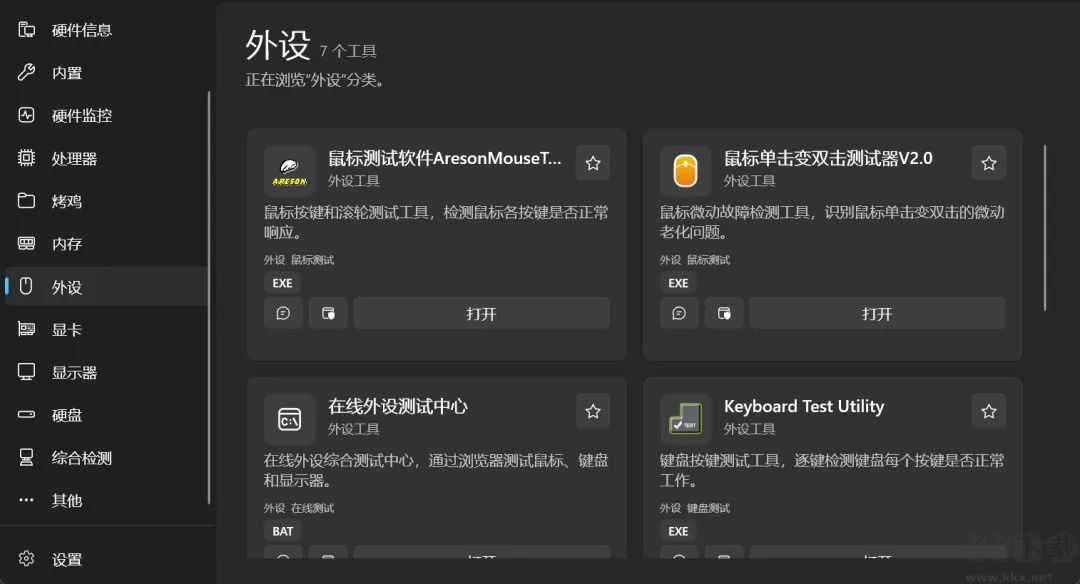1080x584 pixels.
Task: Click the AresonMouseTest app logo
Action: coord(289,171)
